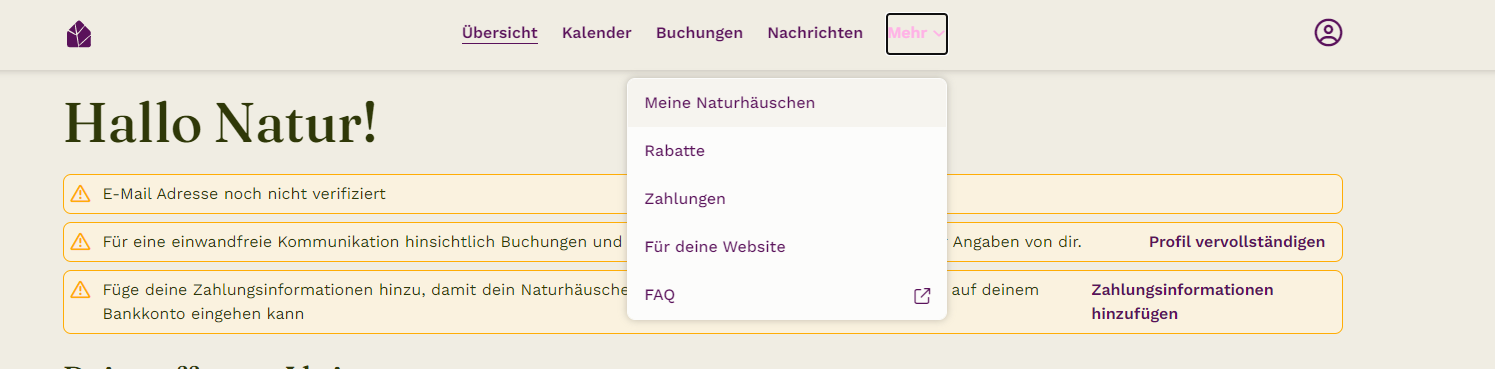Screen dimensions: 1495x369
Task: Click Profil vervollständigen link
Action: (x=1237, y=242)
